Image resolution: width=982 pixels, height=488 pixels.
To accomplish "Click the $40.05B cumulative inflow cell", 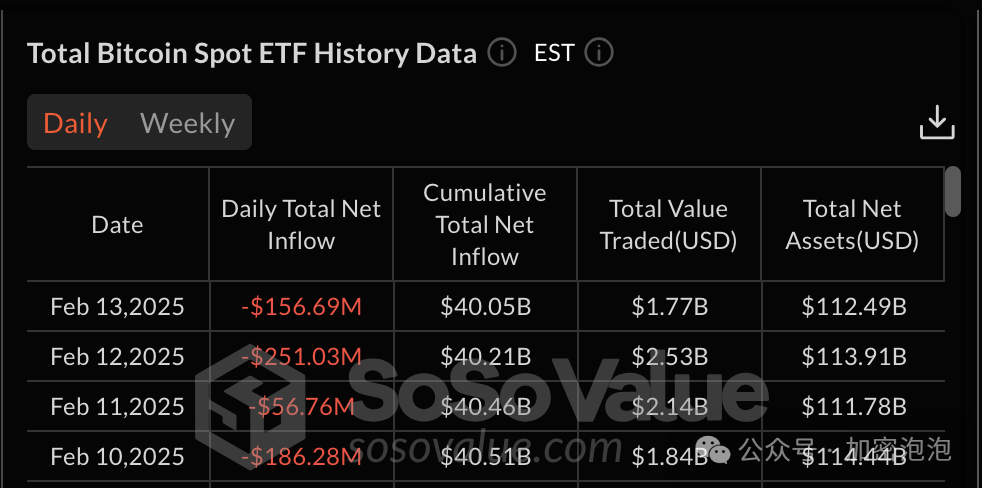I will [486, 306].
